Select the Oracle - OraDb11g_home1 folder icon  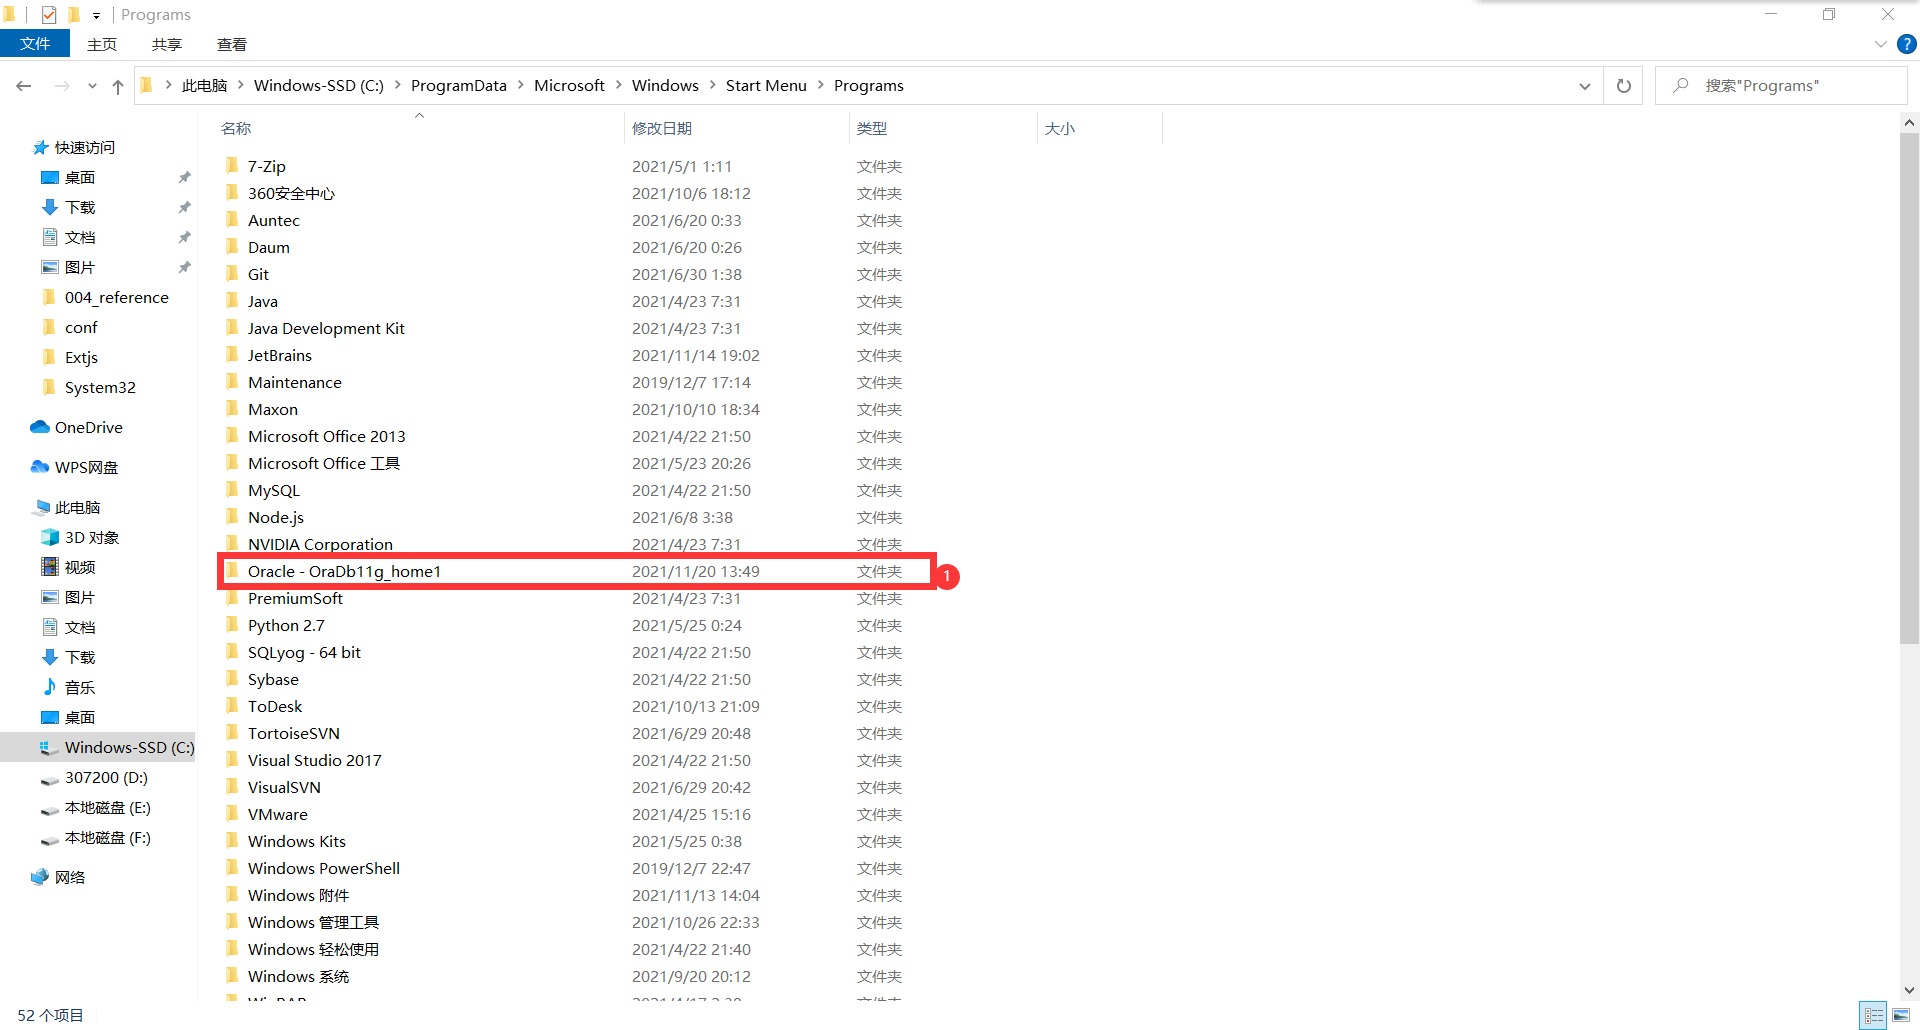point(232,570)
